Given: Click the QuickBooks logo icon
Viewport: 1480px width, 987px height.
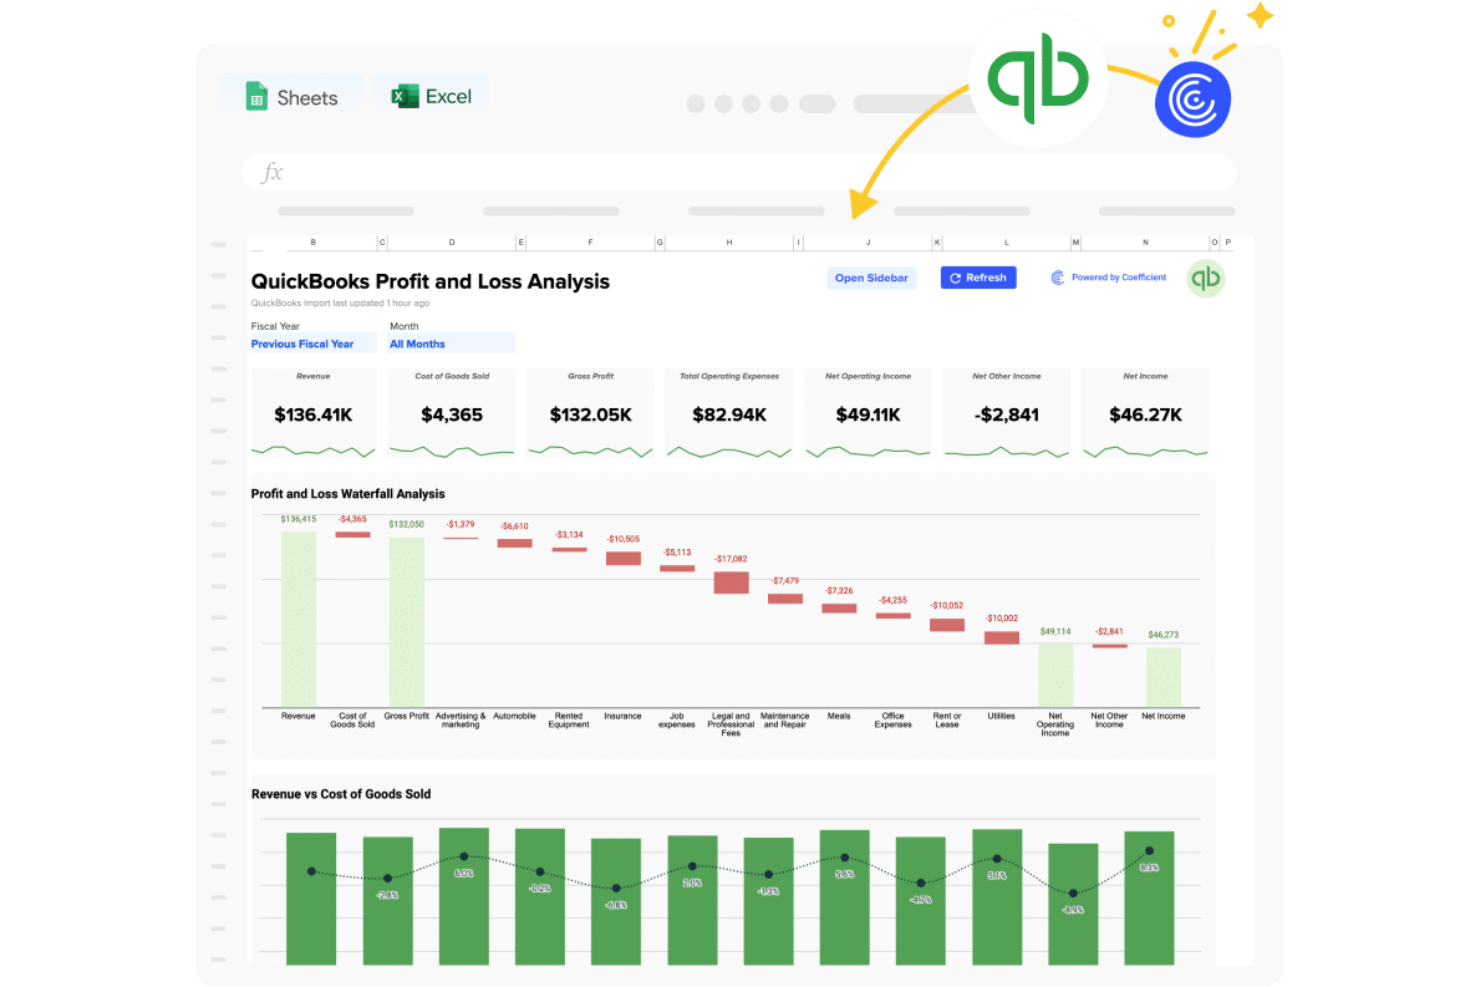Looking at the screenshot, I should click(x=1038, y=78).
